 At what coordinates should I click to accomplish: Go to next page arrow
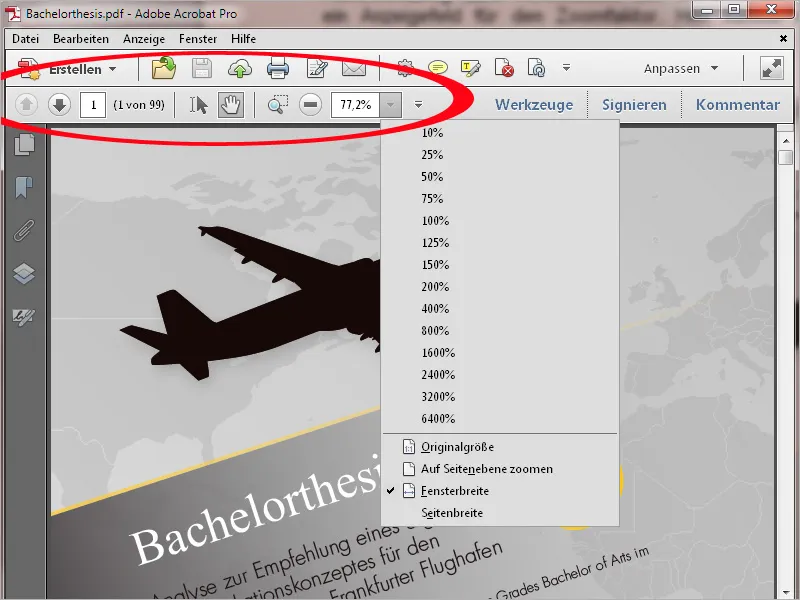tap(59, 105)
